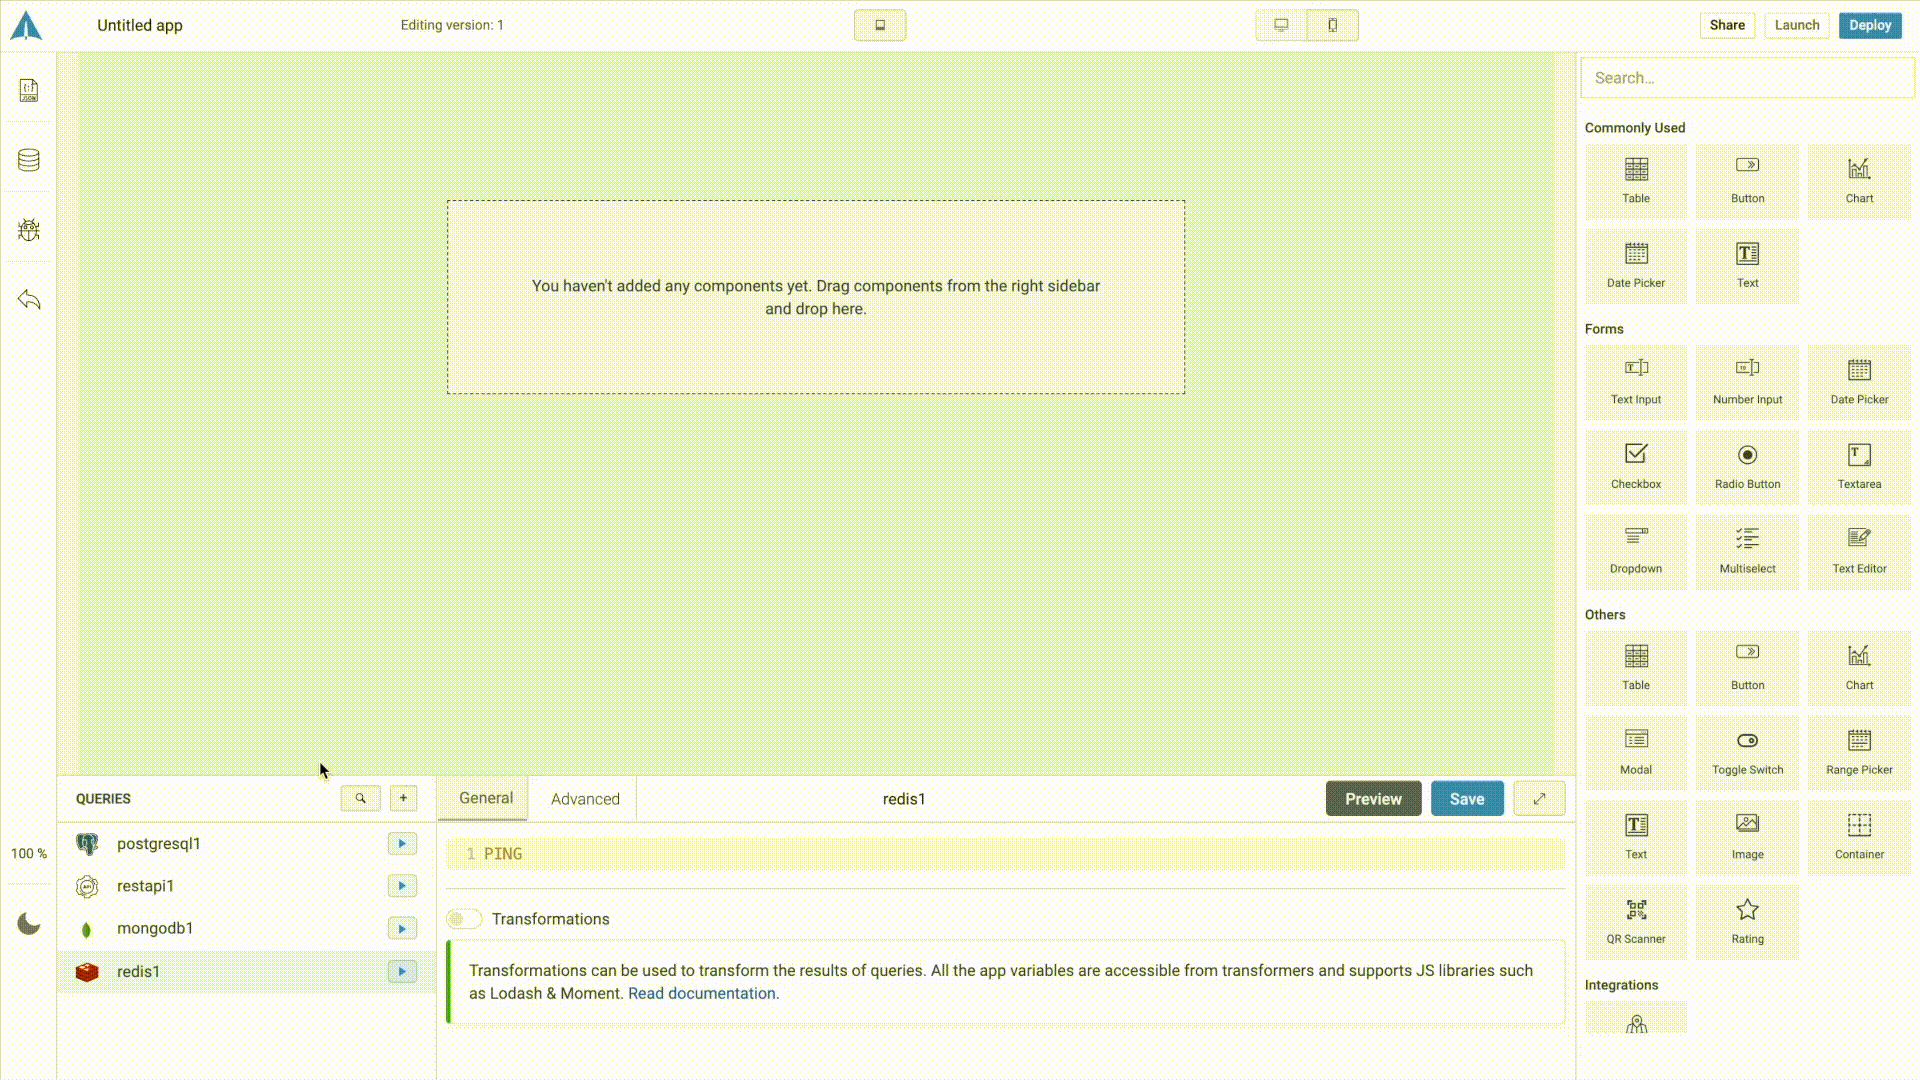Open the datasources database icon in left sidebar
Image resolution: width=1920 pixels, height=1080 pixels.
(x=29, y=160)
